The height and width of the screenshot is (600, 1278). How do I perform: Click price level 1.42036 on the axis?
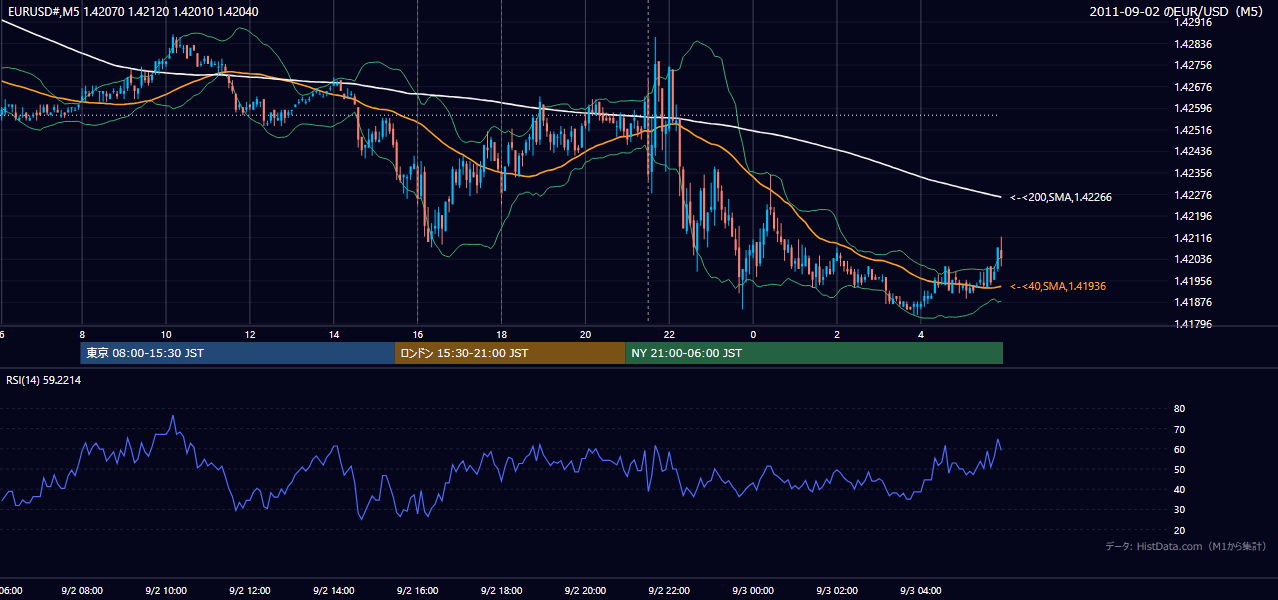click(x=1195, y=259)
